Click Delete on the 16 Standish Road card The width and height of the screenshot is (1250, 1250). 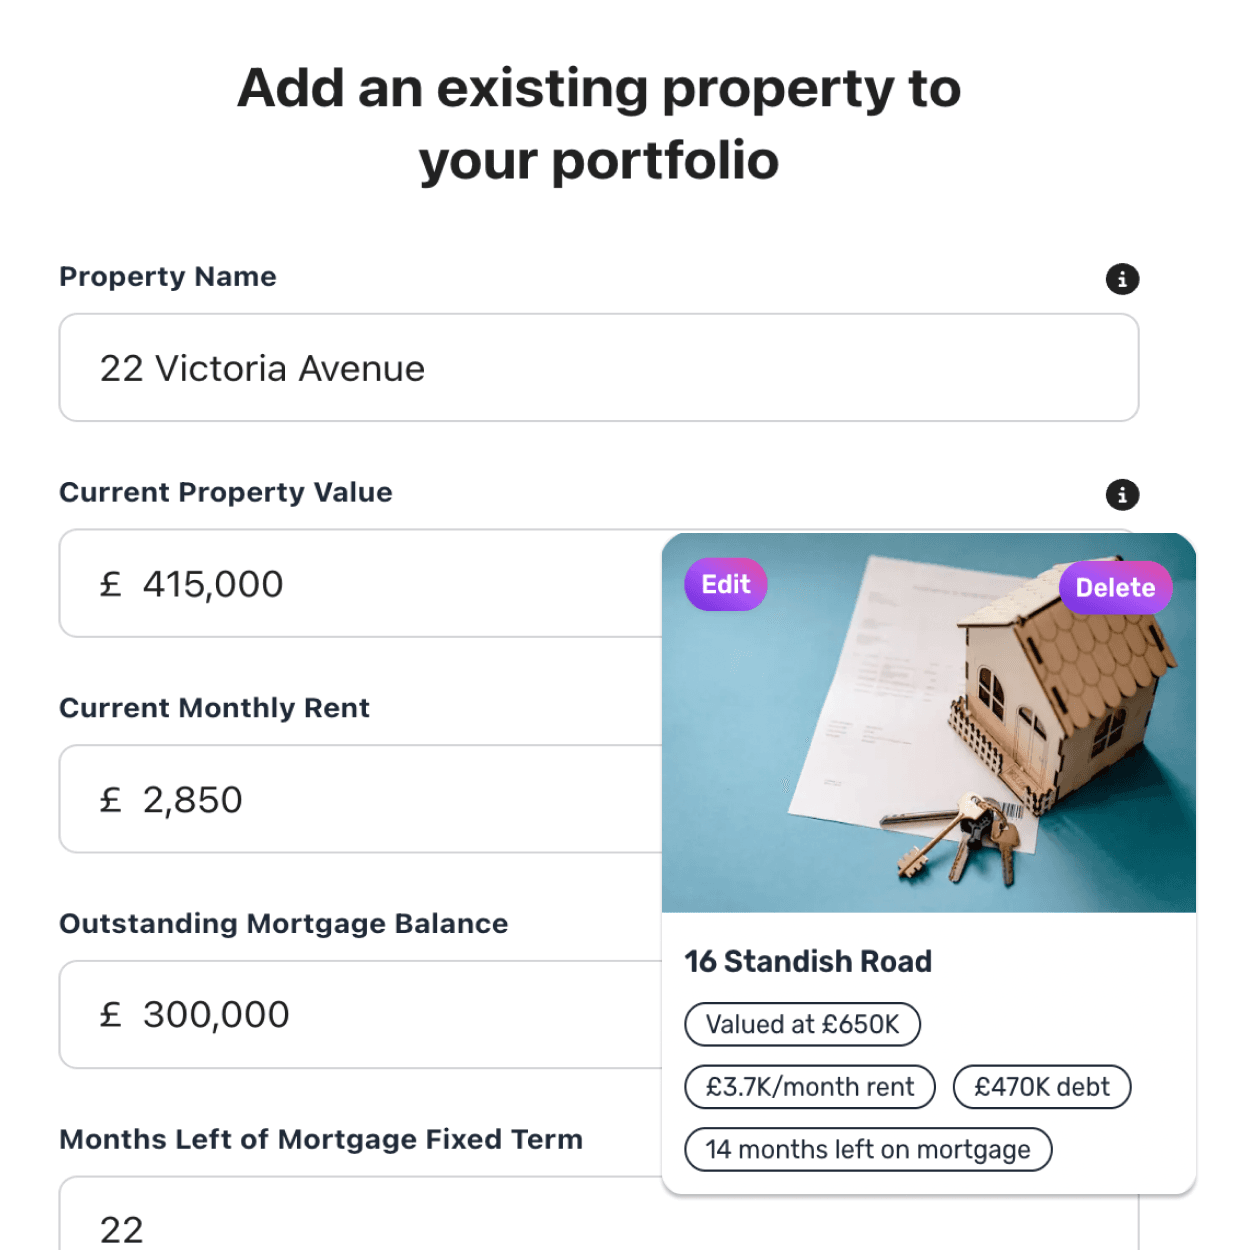(x=1116, y=588)
